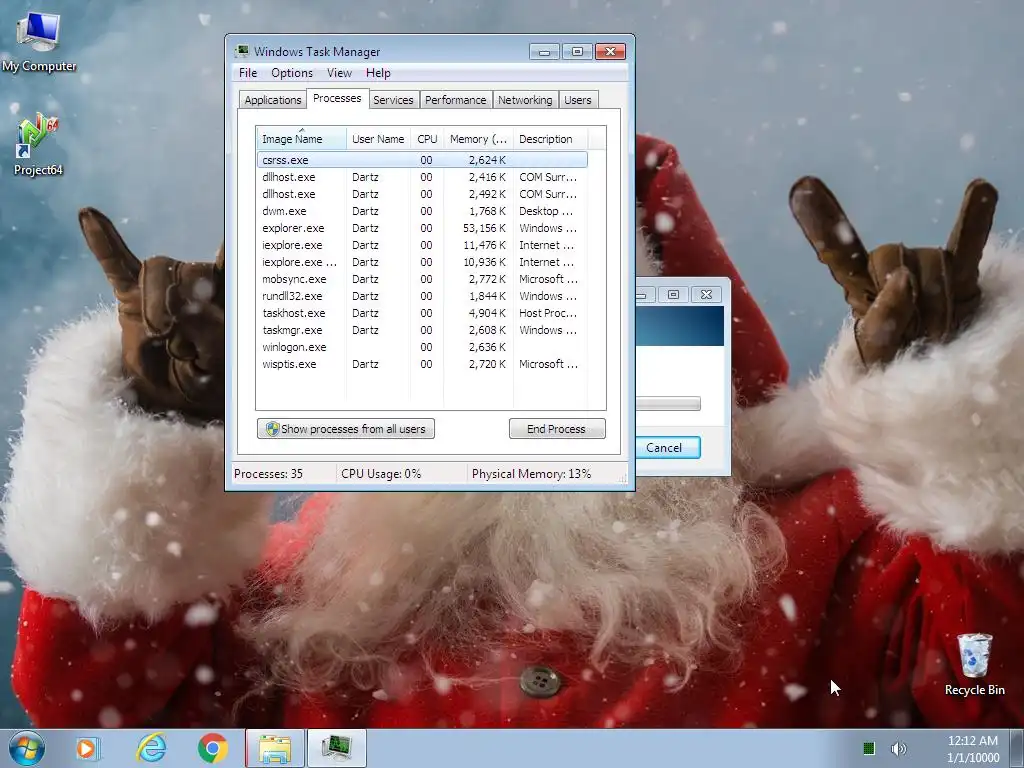Sort by the Image Name column header
1024x768 pixels.
click(301, 138)
